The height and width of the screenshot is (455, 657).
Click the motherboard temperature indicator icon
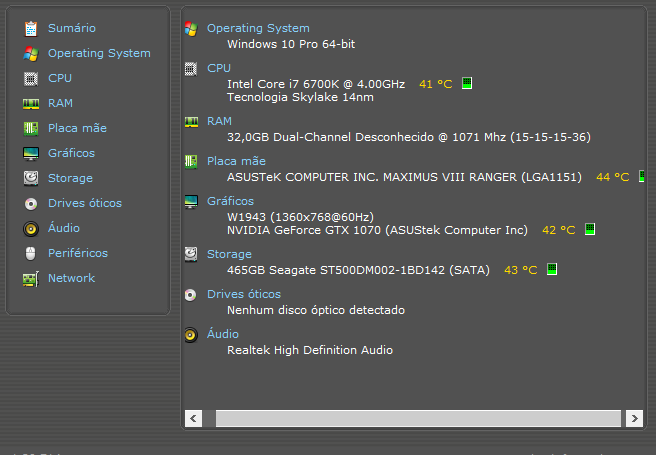pos(641,176)
